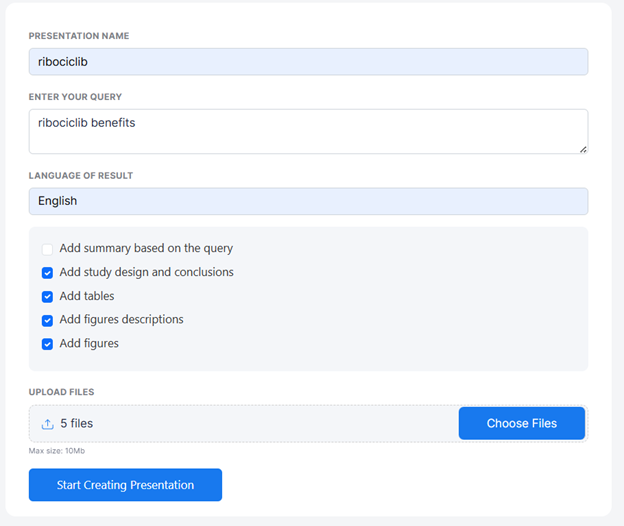Click the Add study design and conclusions label text
The height and width of the screenshot is (526, 624).
click(x=146, y=272)
